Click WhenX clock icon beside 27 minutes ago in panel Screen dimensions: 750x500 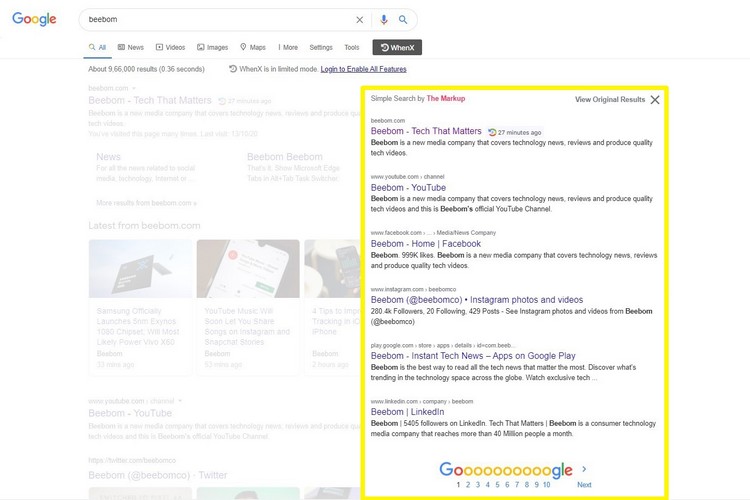[x=492, y=132]
